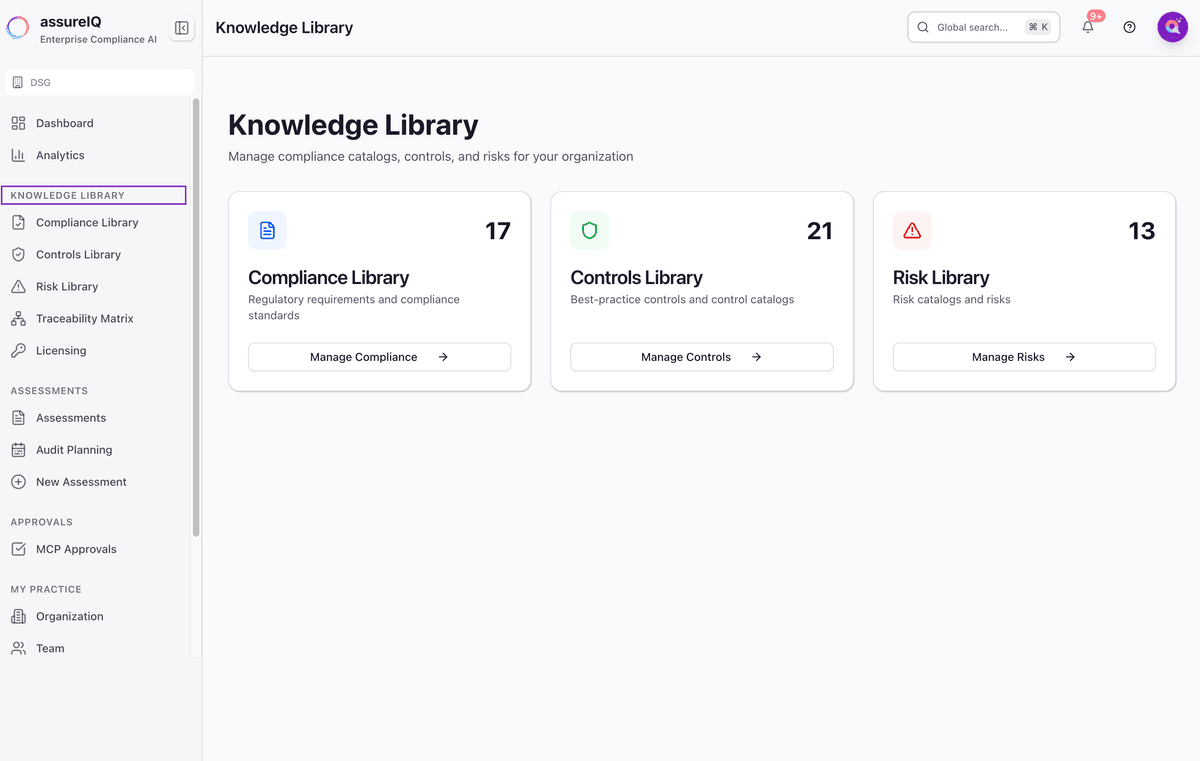Click the large Knowledge Library page heading
The image size is (1200, 761).
pyautogui.click(x=353, y=125)
